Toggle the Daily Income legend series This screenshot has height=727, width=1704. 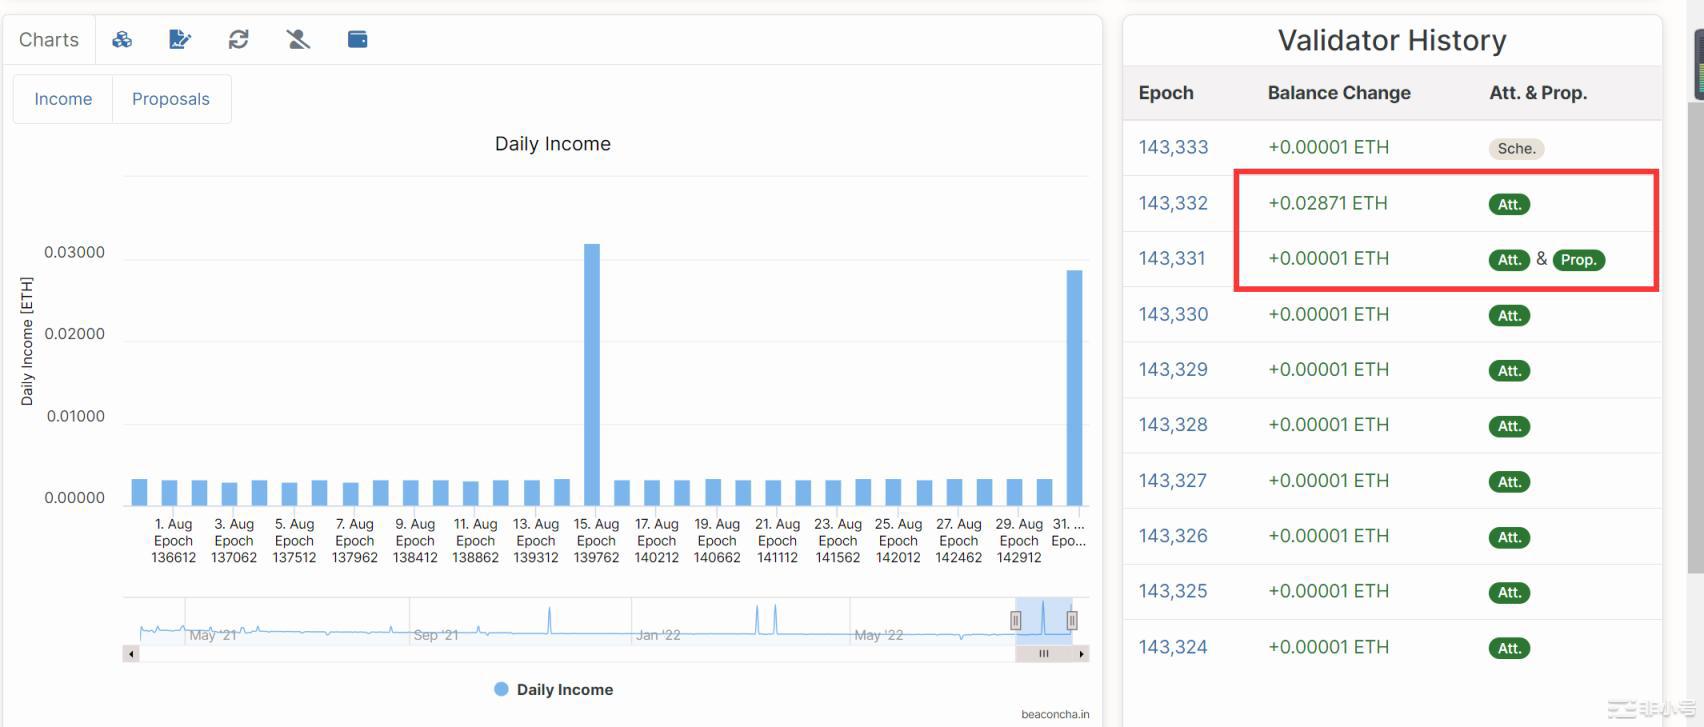pos(554,689)
